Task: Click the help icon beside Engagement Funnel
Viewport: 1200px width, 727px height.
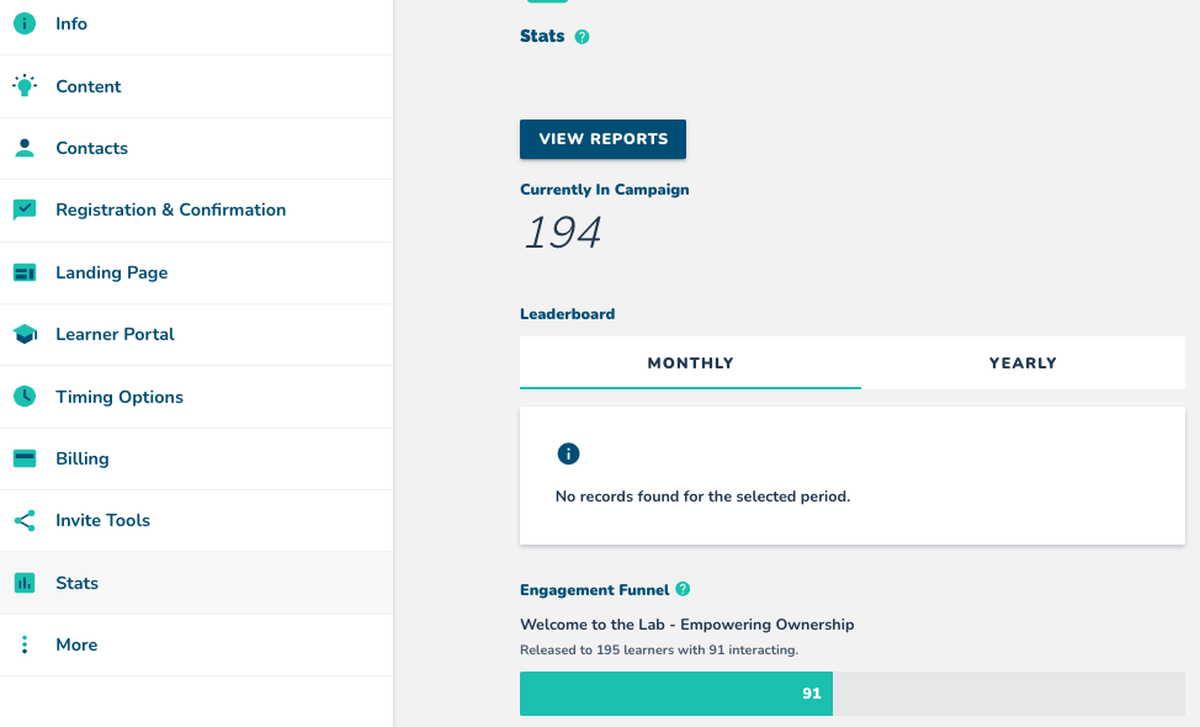Action: pos(683,589)
